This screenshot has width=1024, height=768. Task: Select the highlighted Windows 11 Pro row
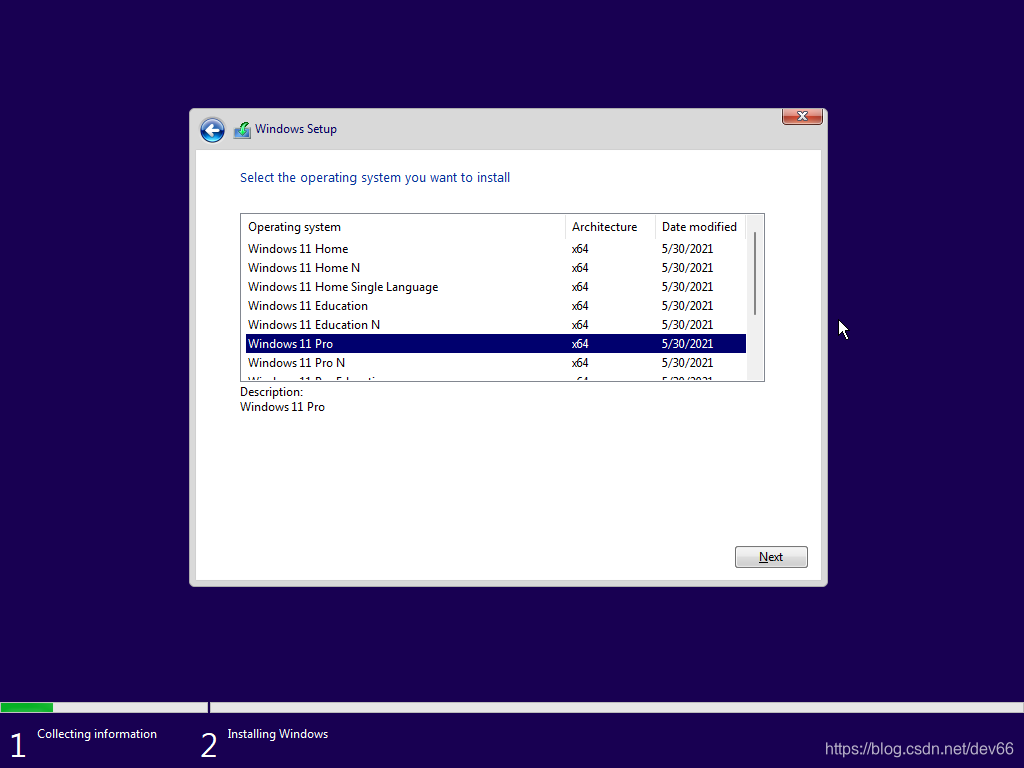pos(496,344)
